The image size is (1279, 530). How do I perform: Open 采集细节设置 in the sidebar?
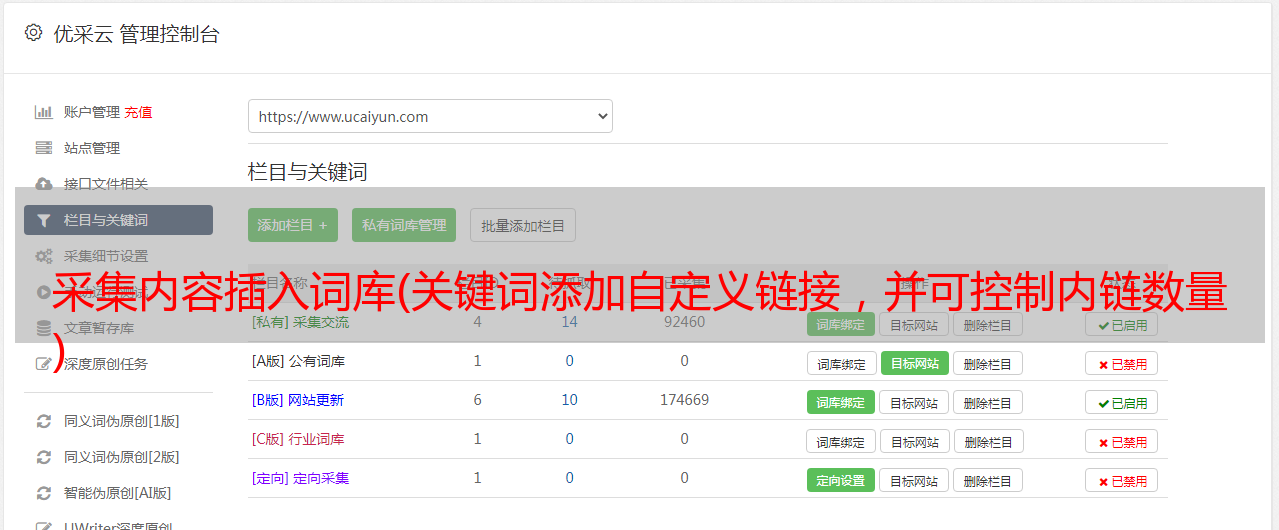(106, 256)
